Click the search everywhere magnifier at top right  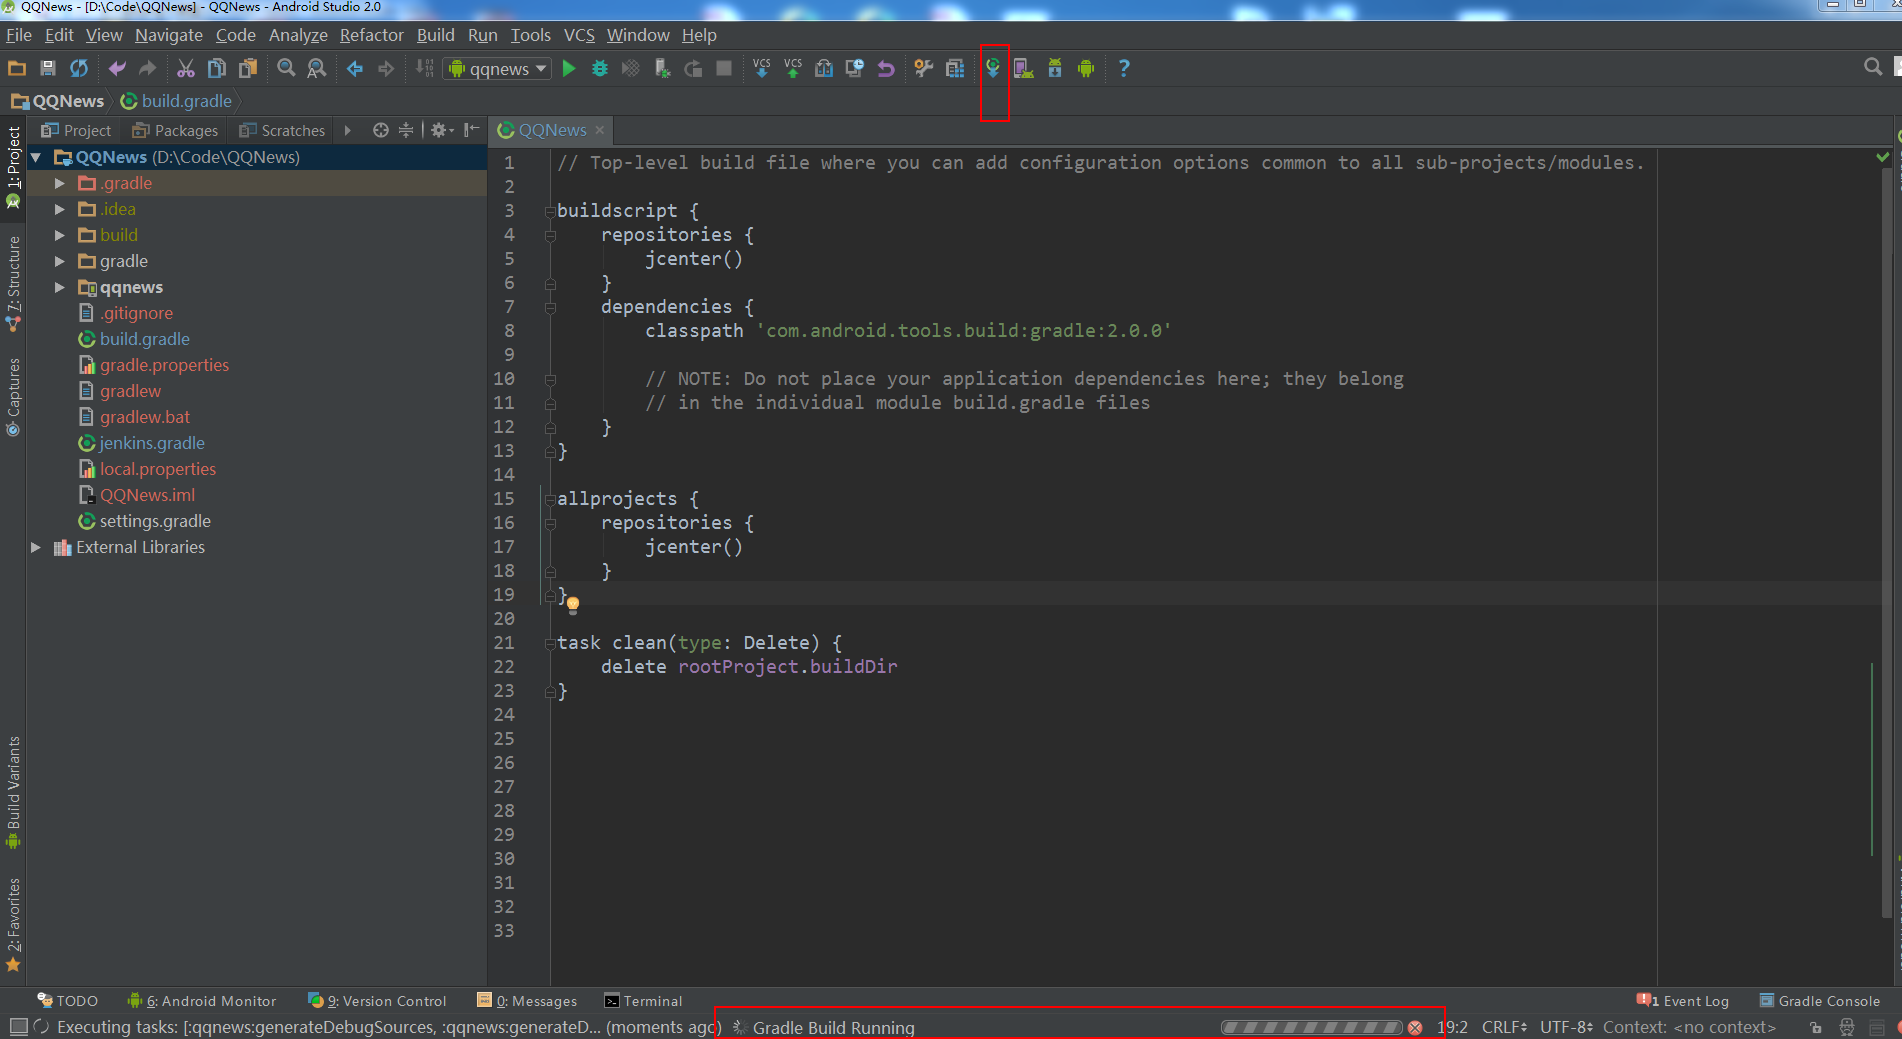pos(1872,67)
